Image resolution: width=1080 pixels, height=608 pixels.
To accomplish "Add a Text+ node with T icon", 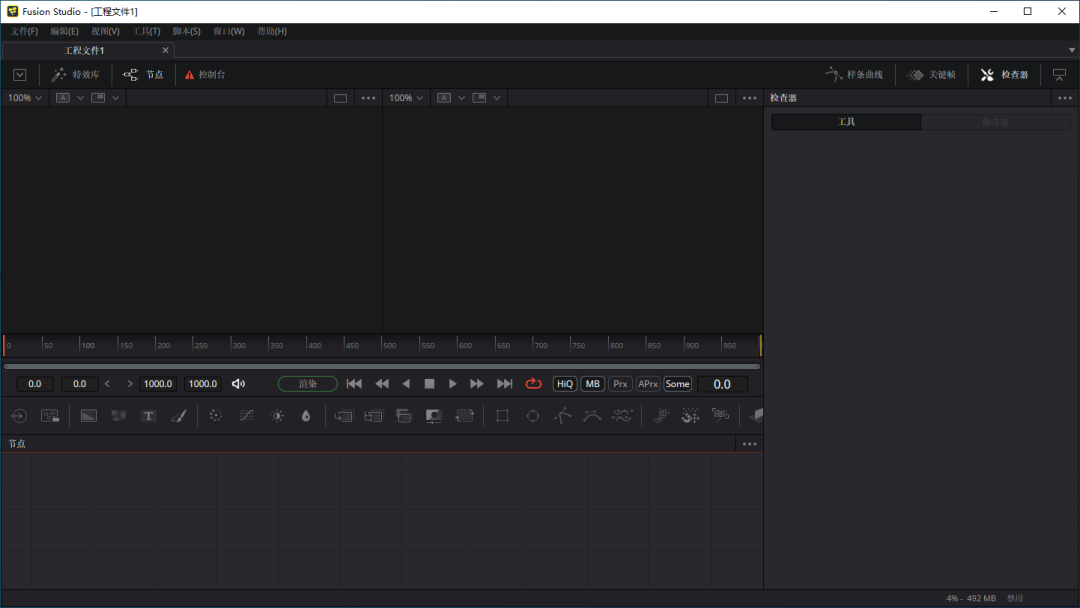I will pos(148,416).
